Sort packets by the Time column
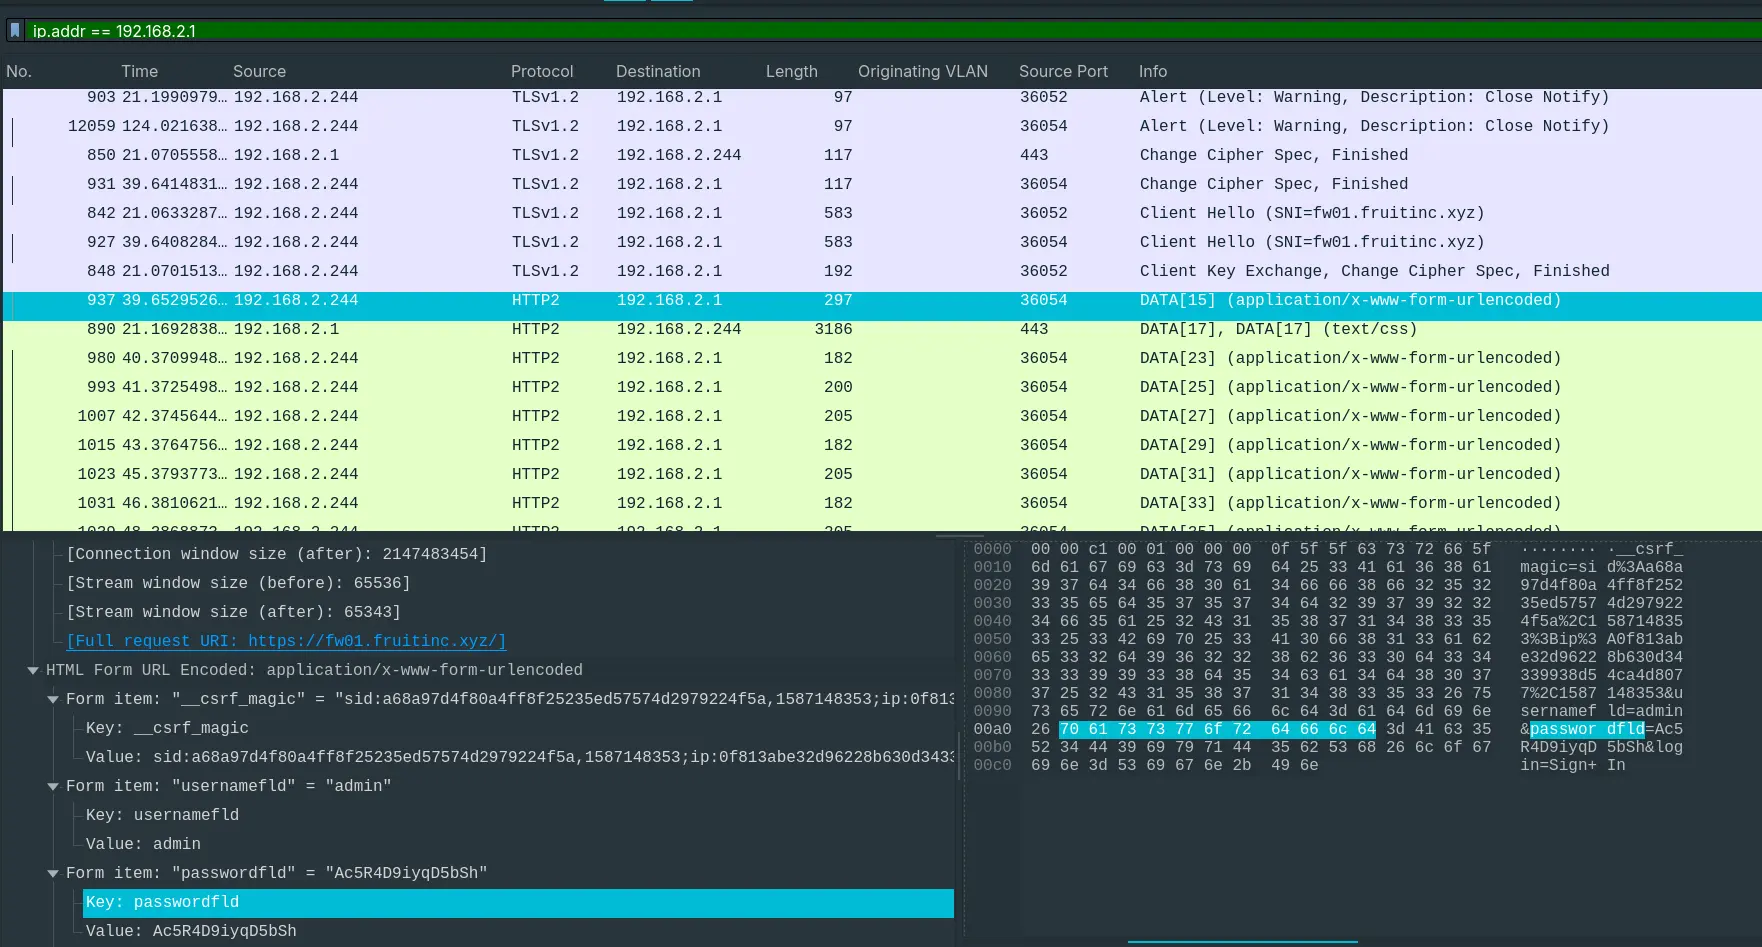The height and width of the screenshot is (947, 1762). click(139, 71)
